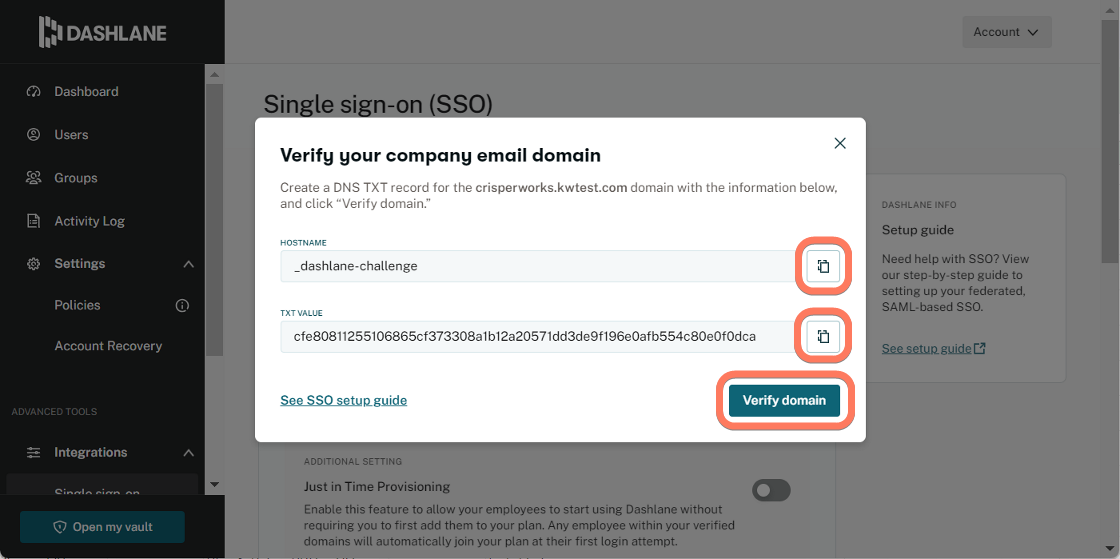Open the Account dropdown

1007,32
